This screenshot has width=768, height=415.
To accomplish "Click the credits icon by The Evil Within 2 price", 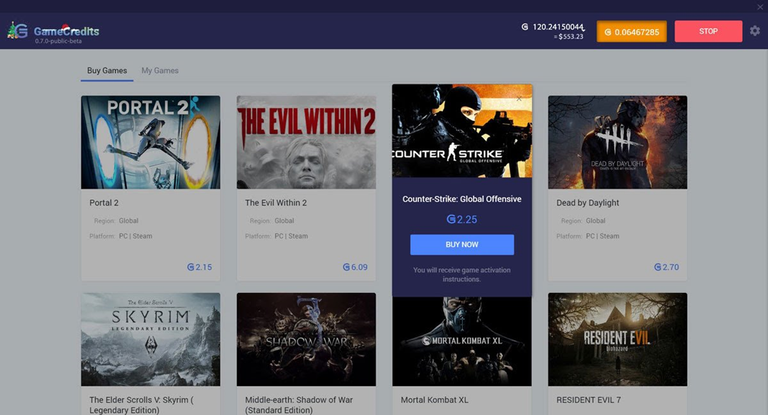I will click(x=346, y=267).
